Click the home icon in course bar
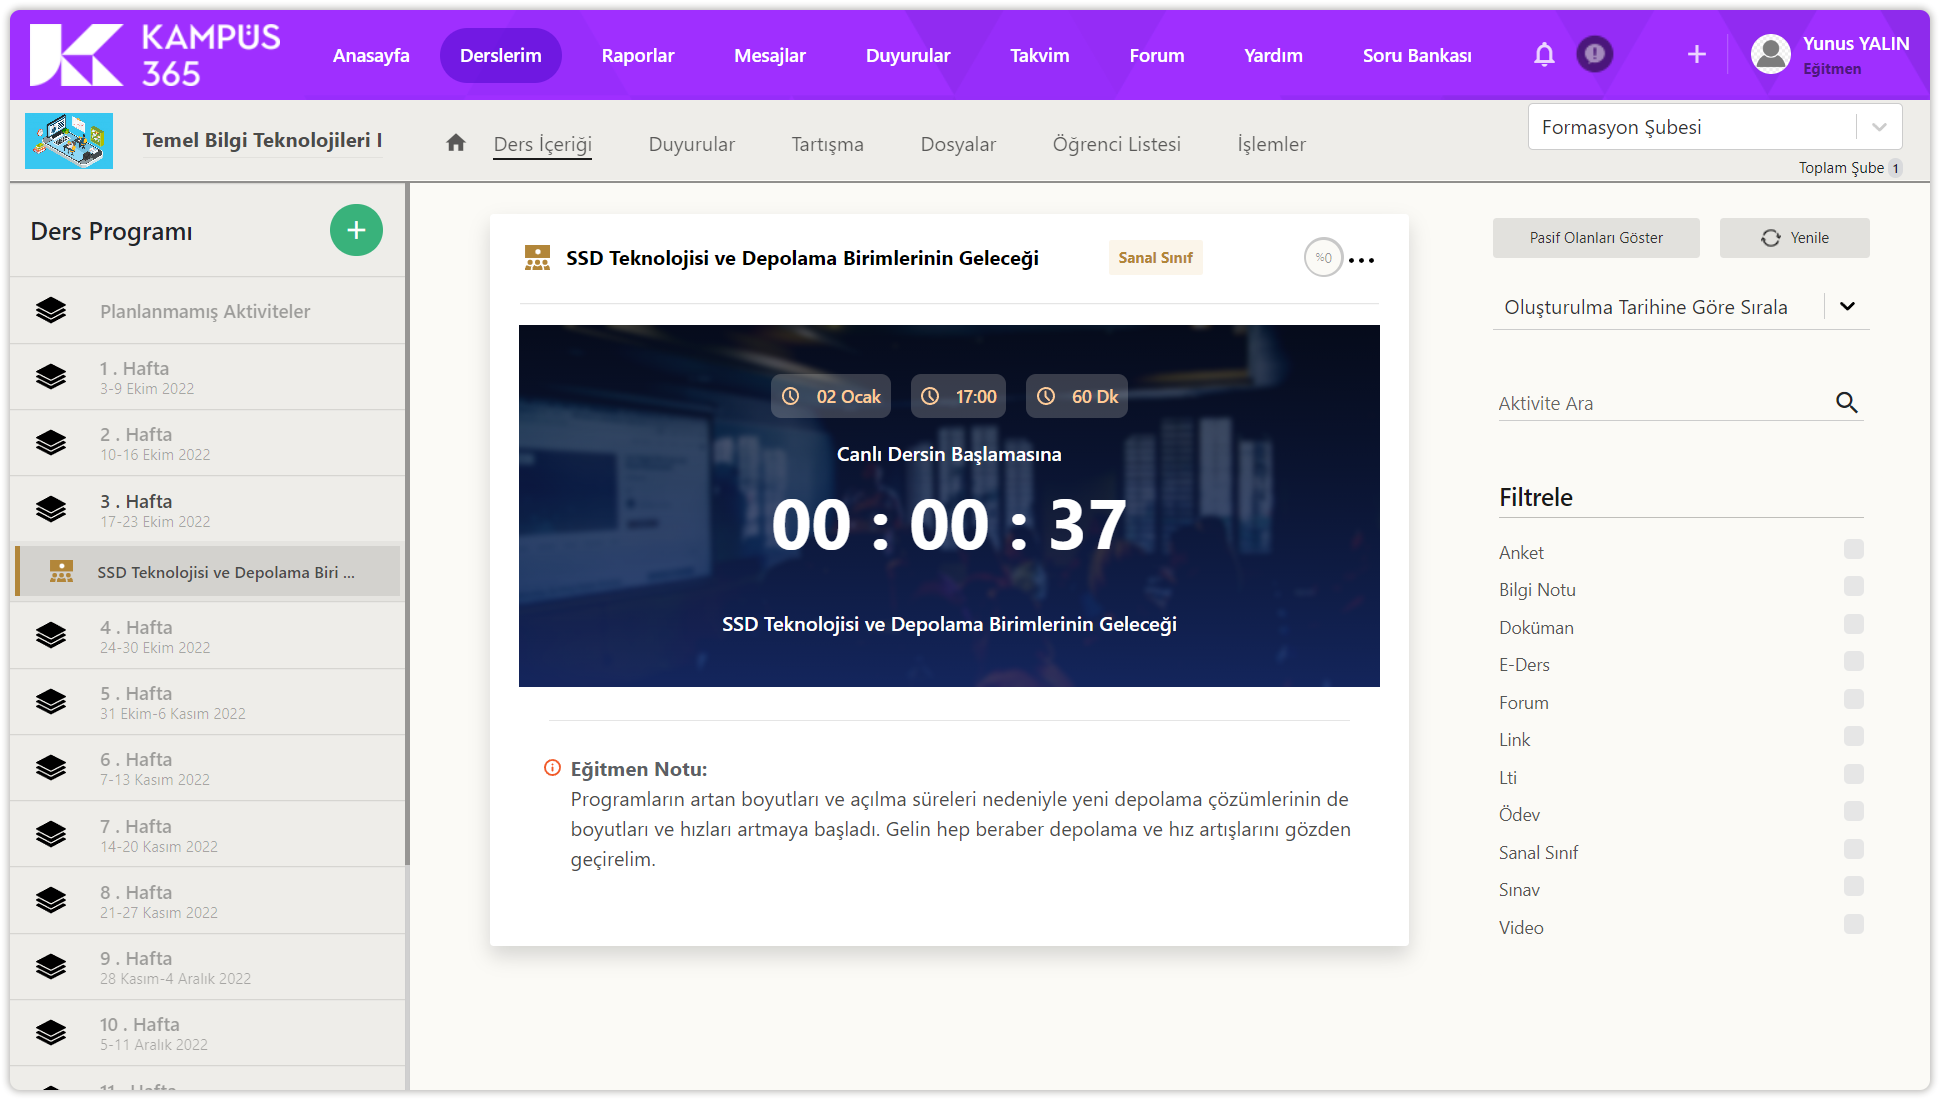Viewport: 1940px width, 1100px height. [456, 143]
